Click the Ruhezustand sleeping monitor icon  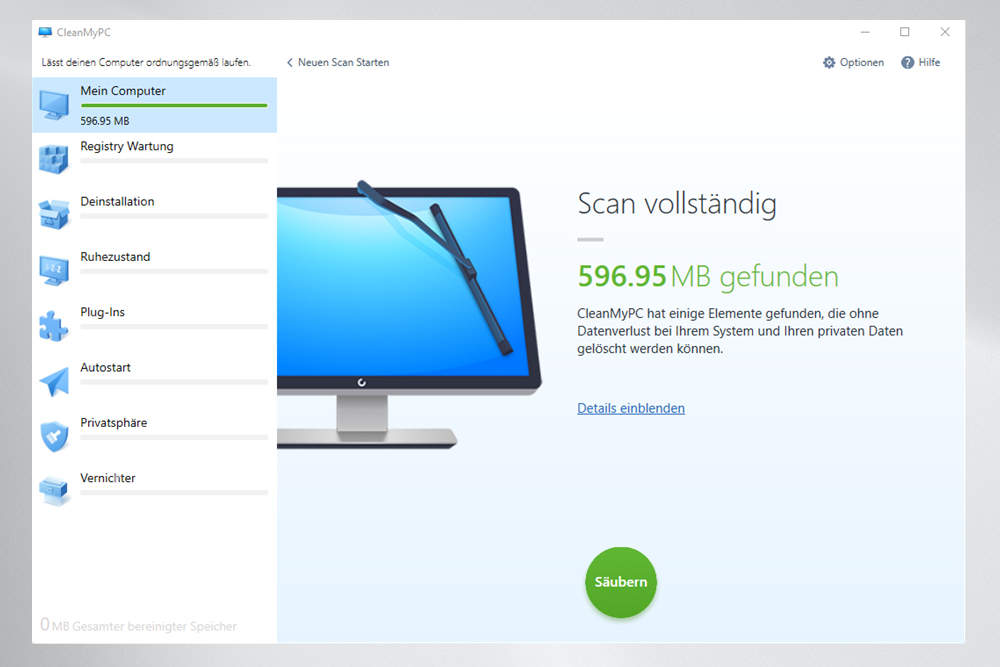pos(54,270)
